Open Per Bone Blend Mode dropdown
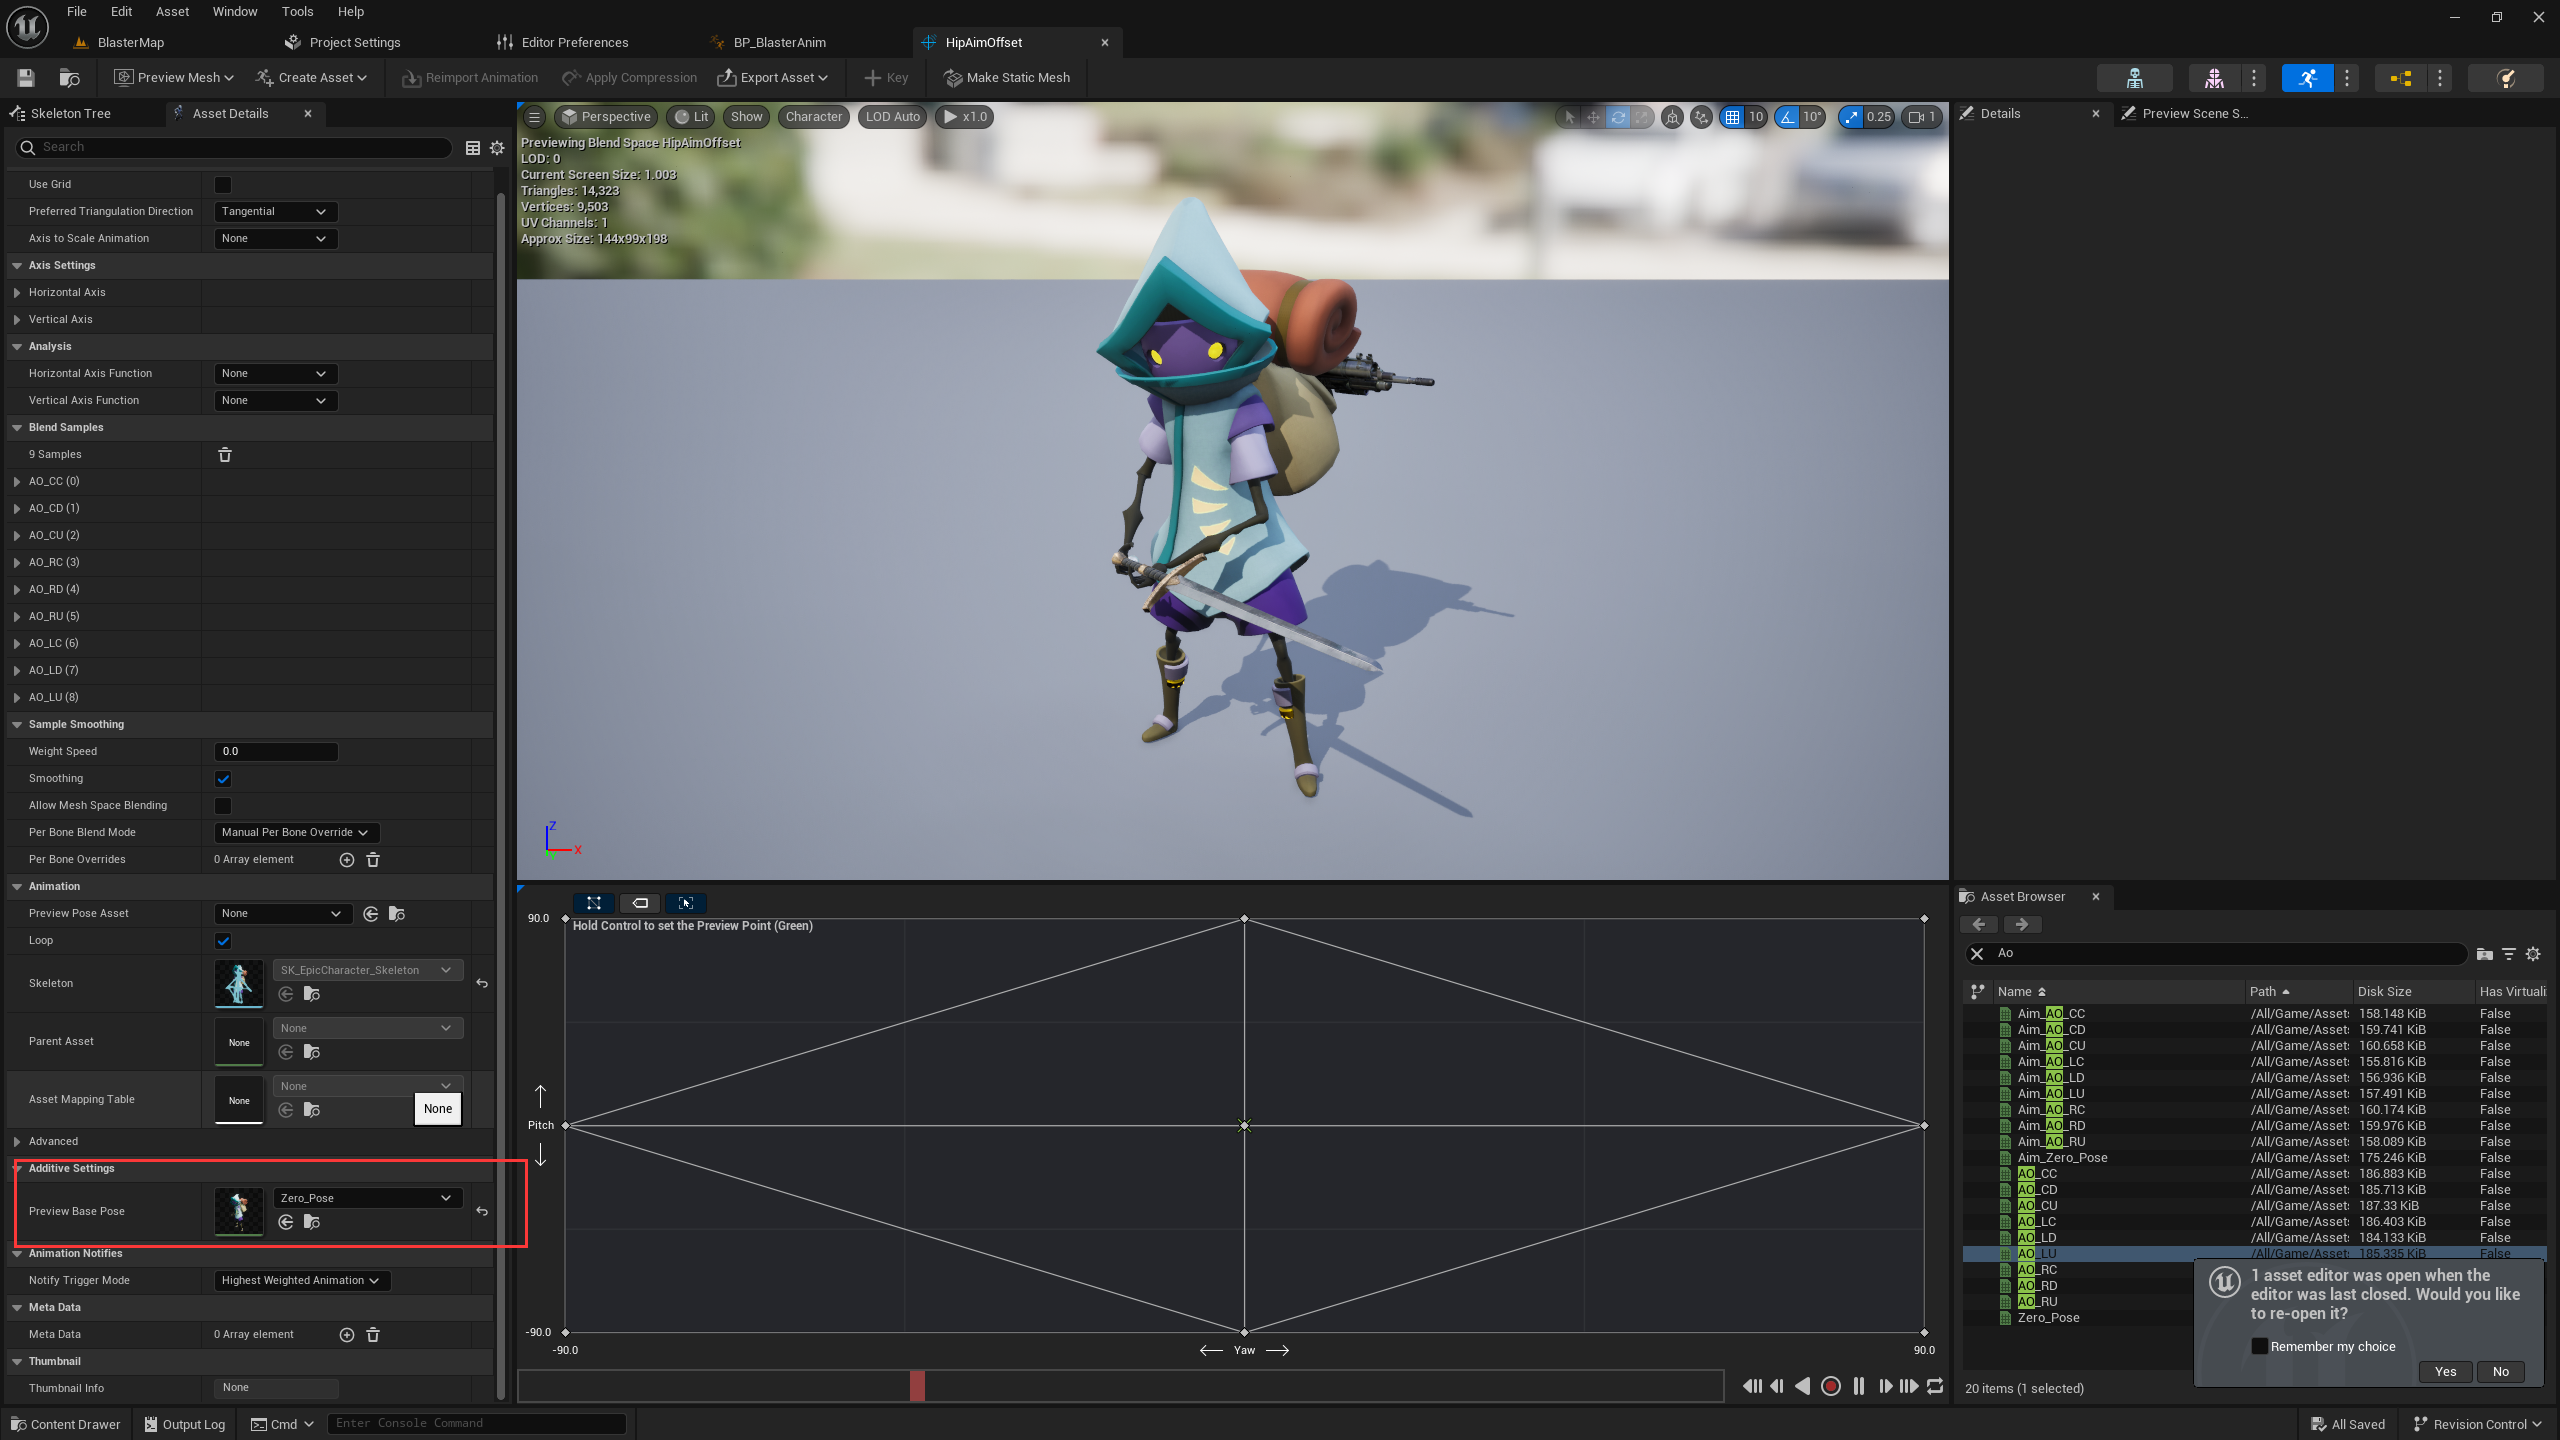Viewport: 2560px width, 1440px height. [x=296, y=833]
